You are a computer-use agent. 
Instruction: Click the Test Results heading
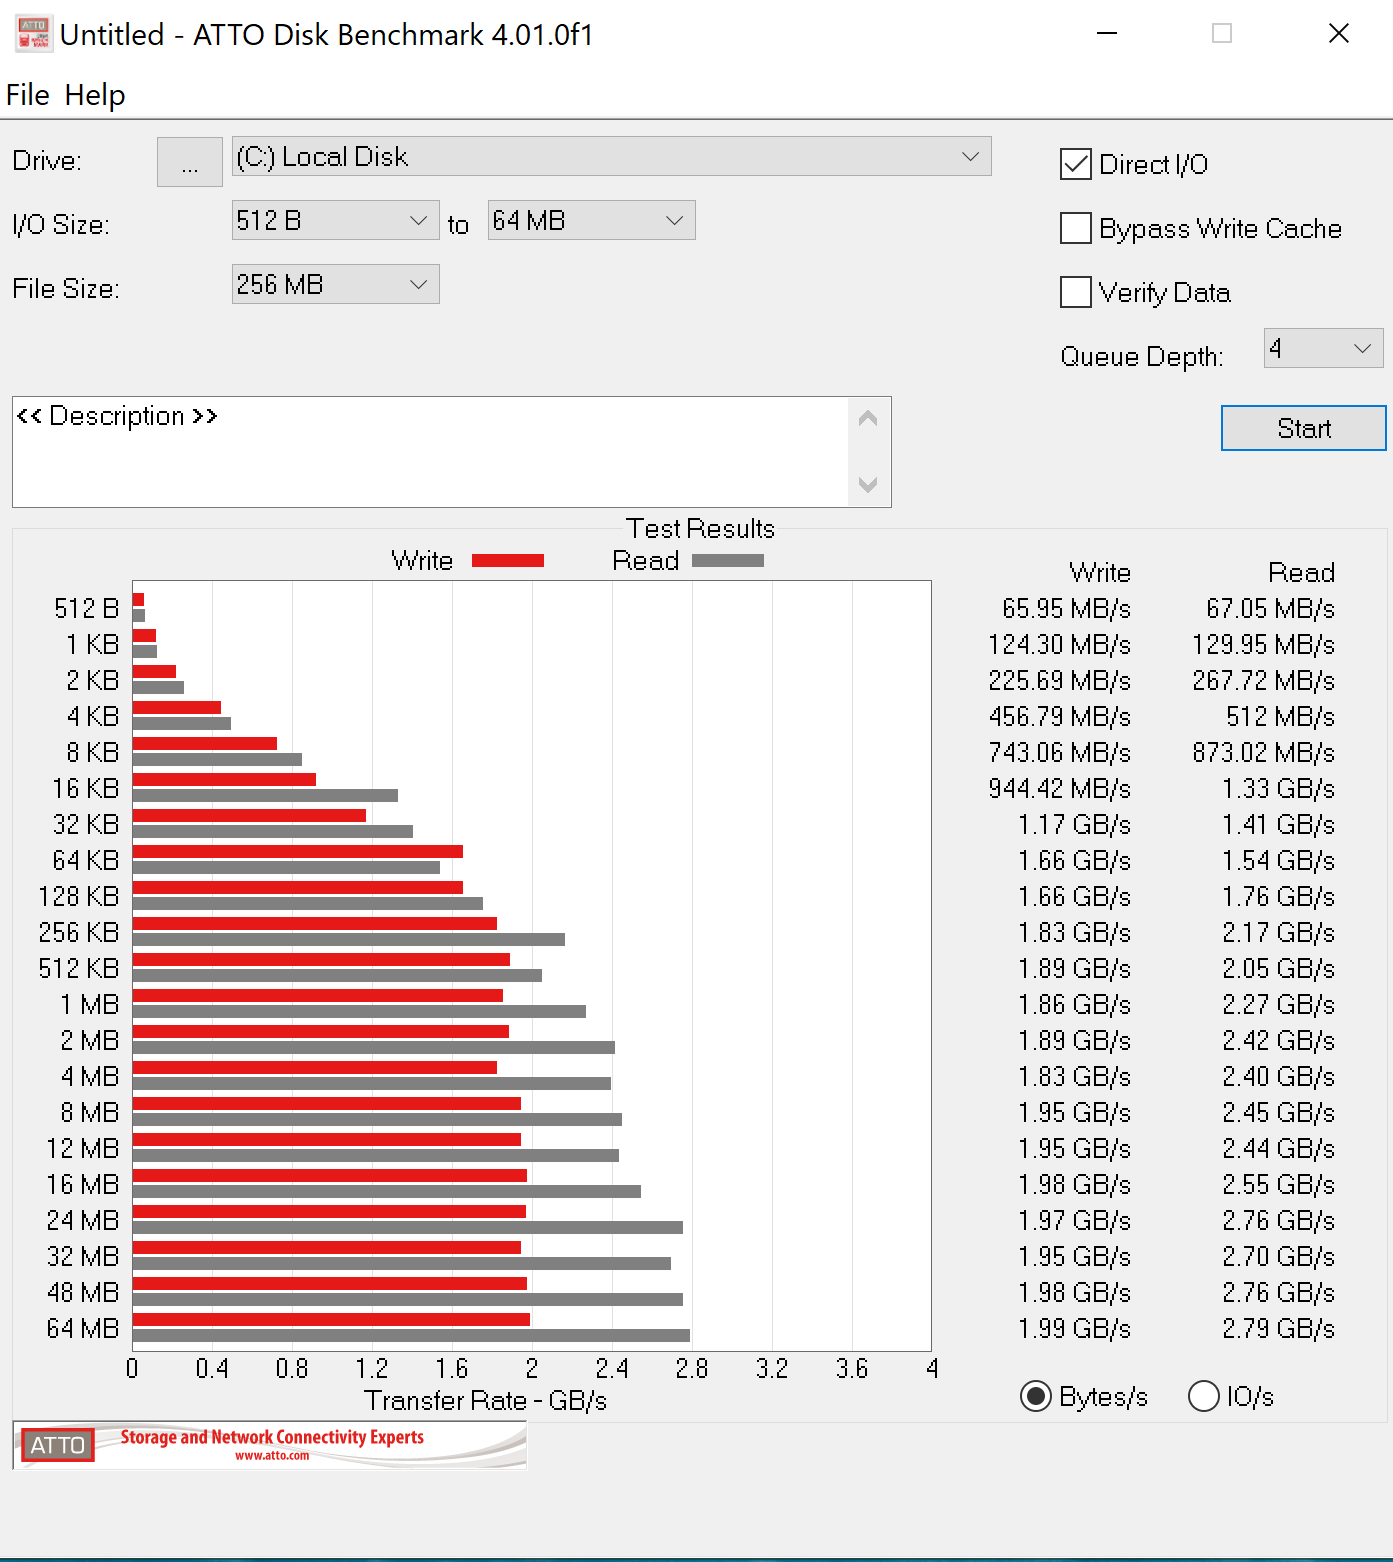click(700, 528)
